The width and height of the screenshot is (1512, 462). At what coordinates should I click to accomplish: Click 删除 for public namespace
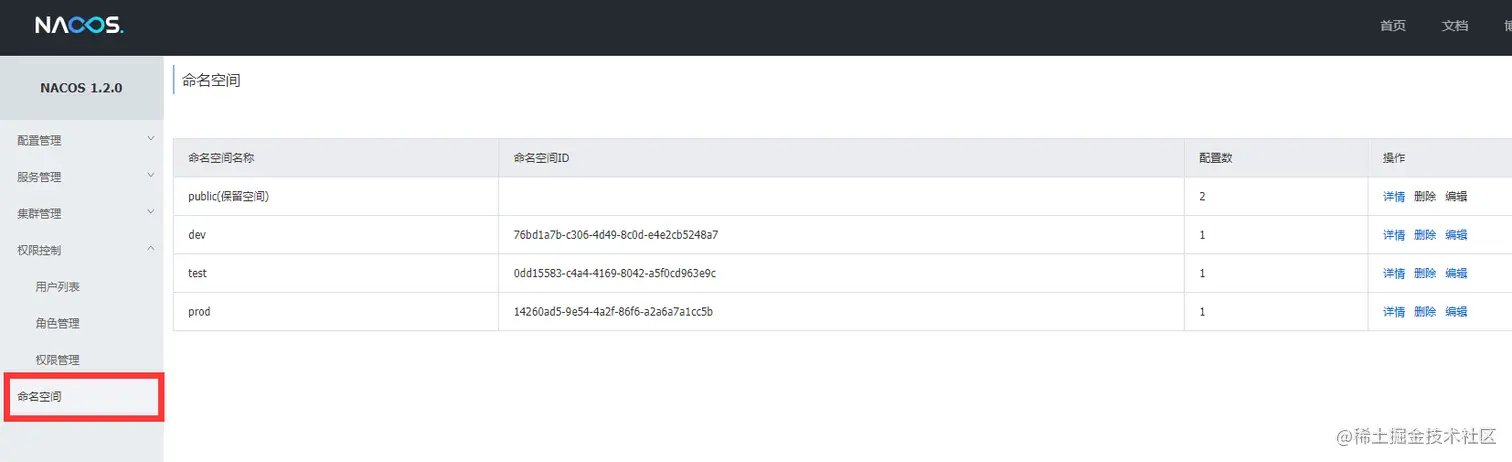1425,197
